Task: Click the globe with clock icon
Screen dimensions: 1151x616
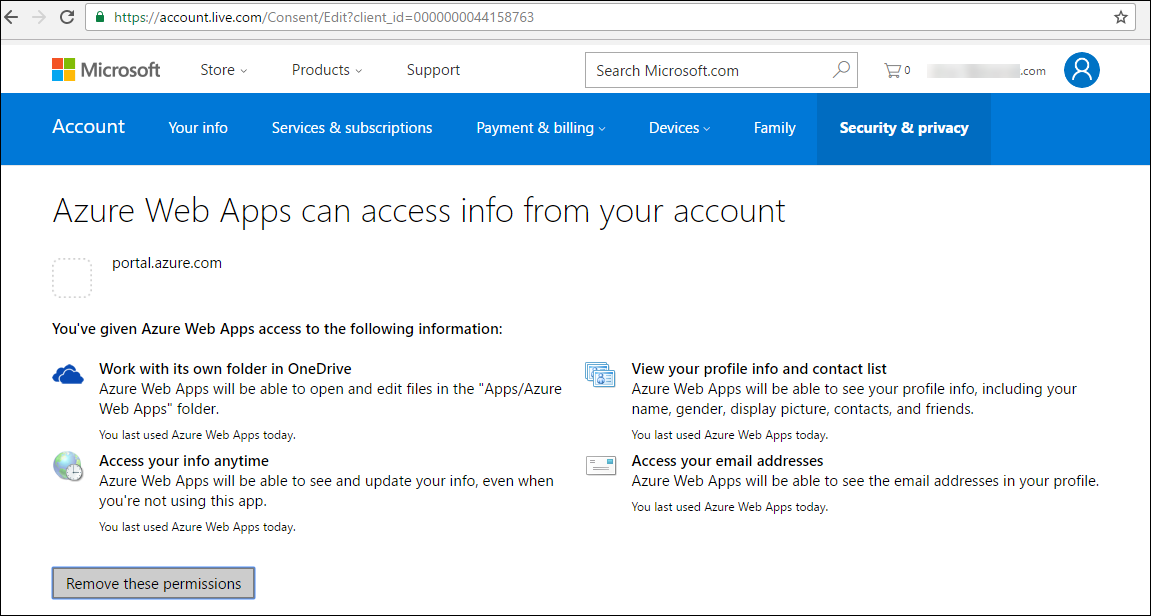Action: 68,467
